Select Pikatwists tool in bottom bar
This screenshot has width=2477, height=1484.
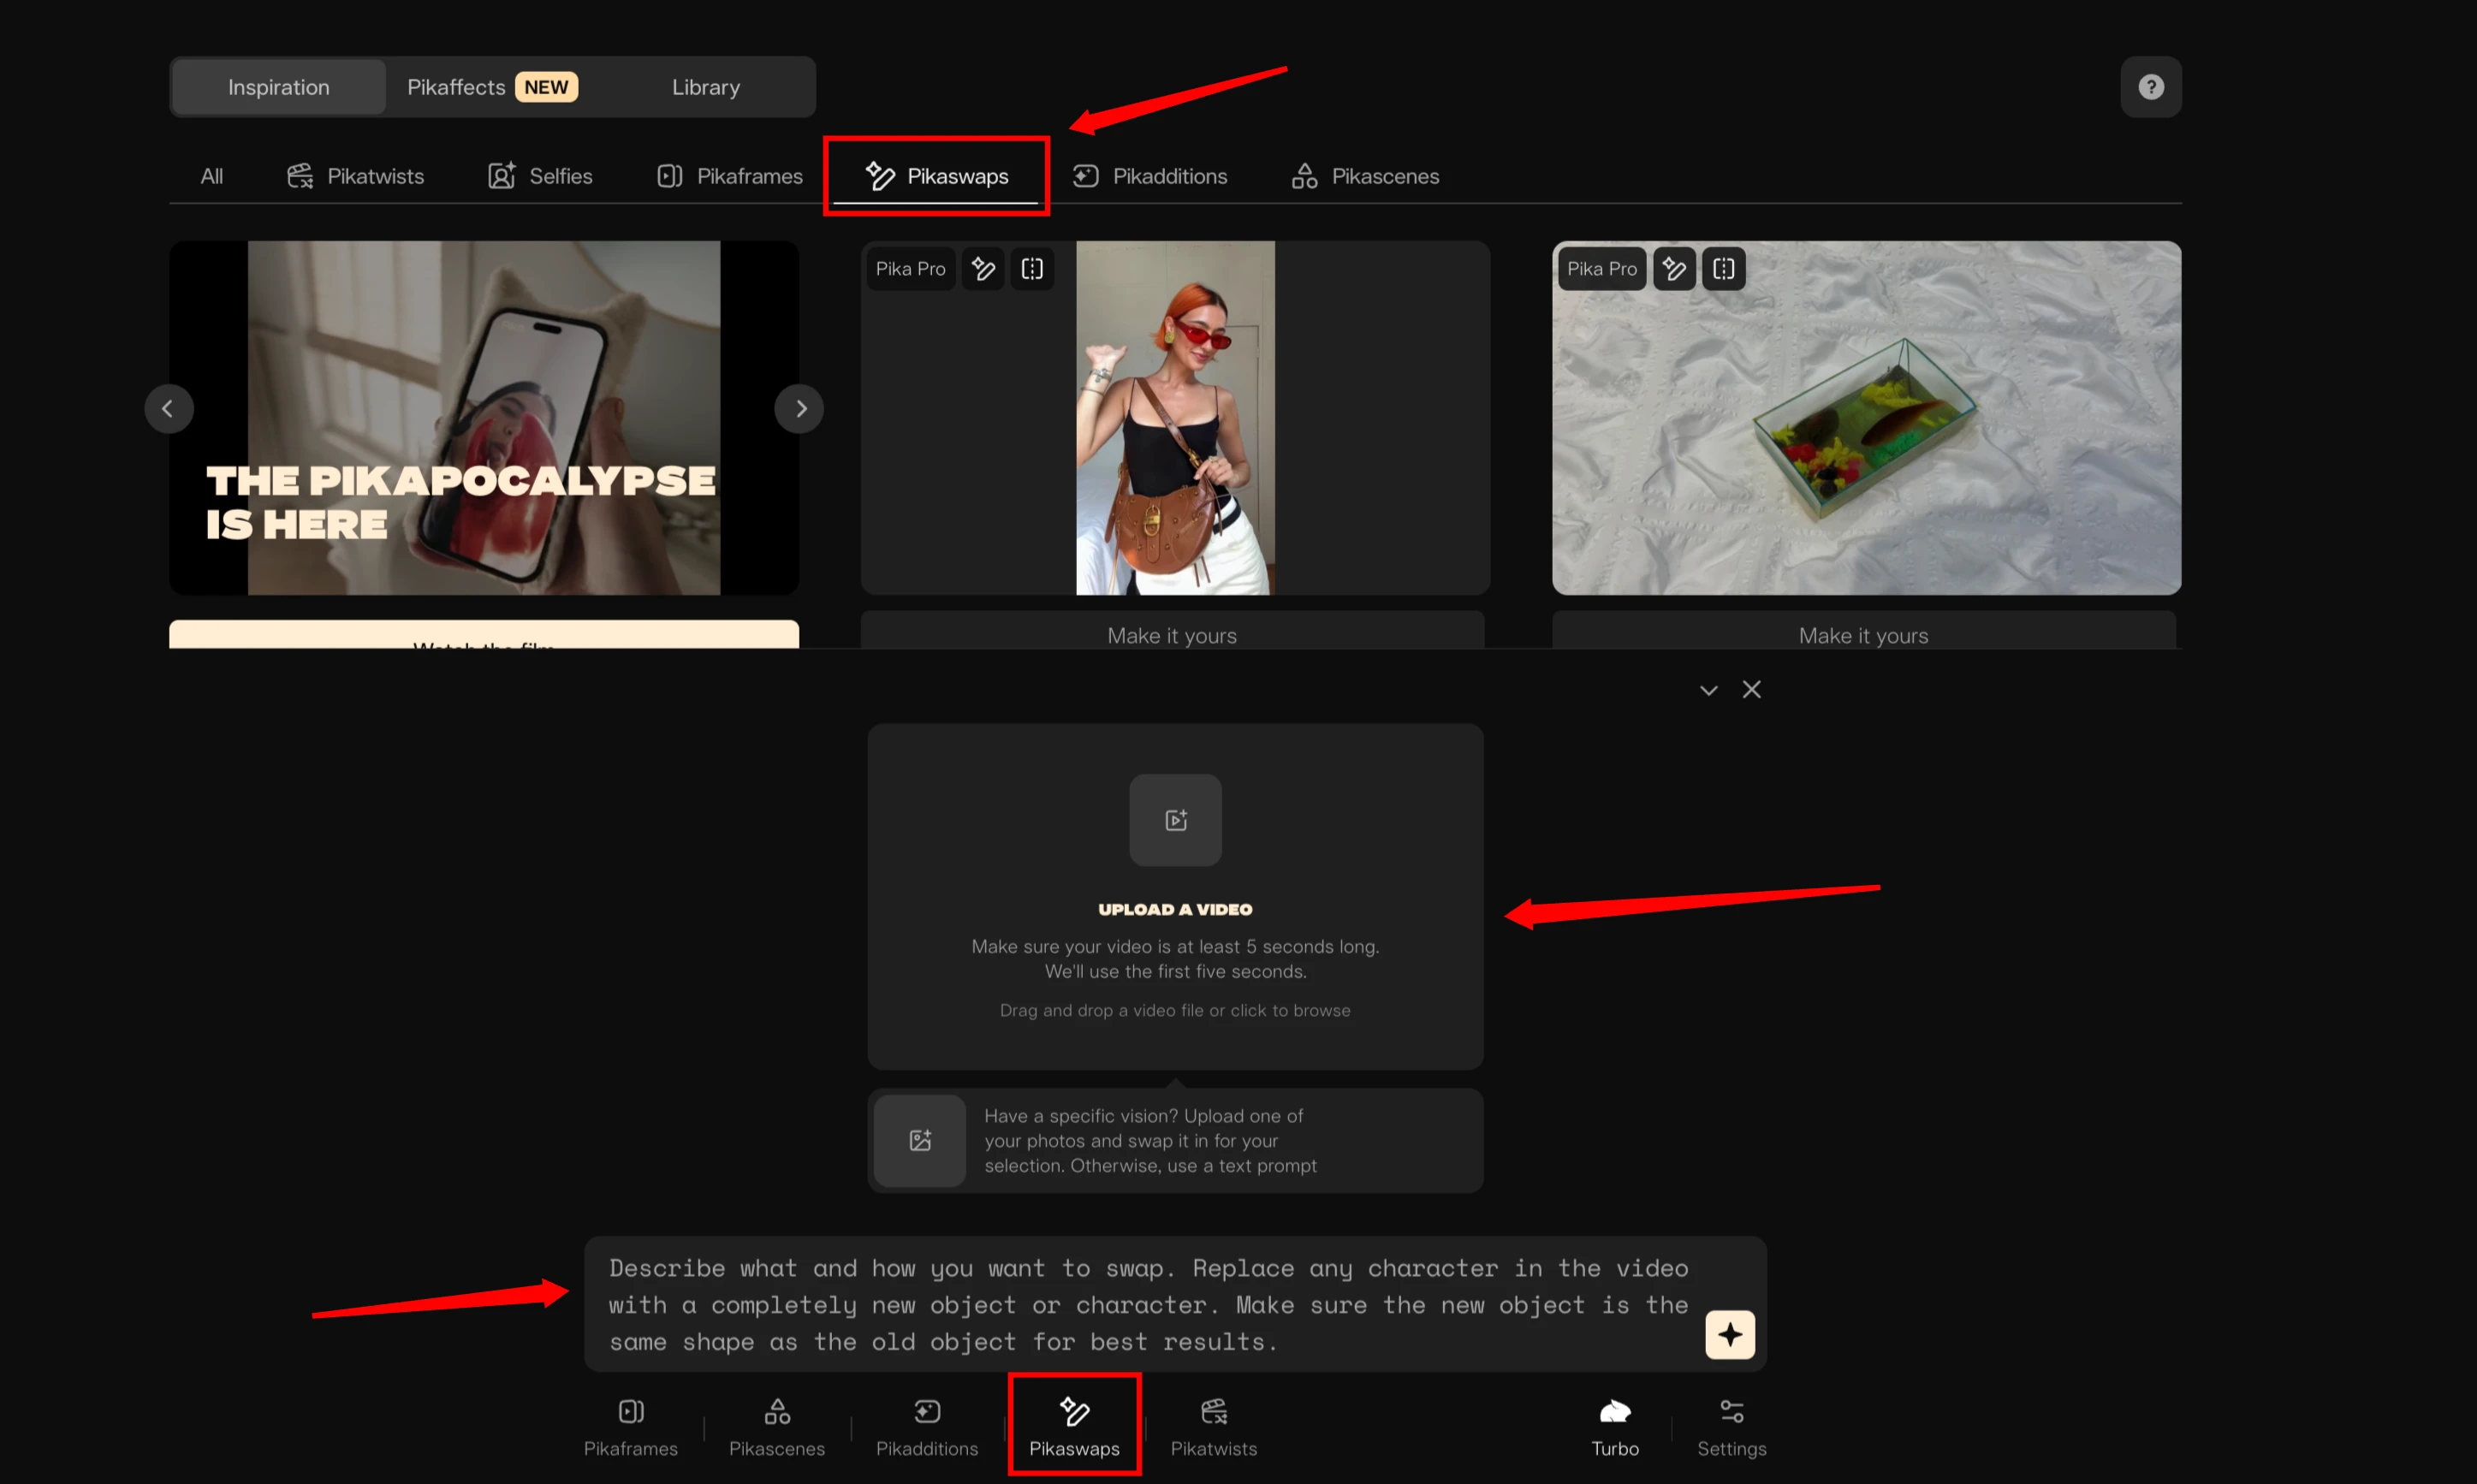(x=1213, y=1427)
